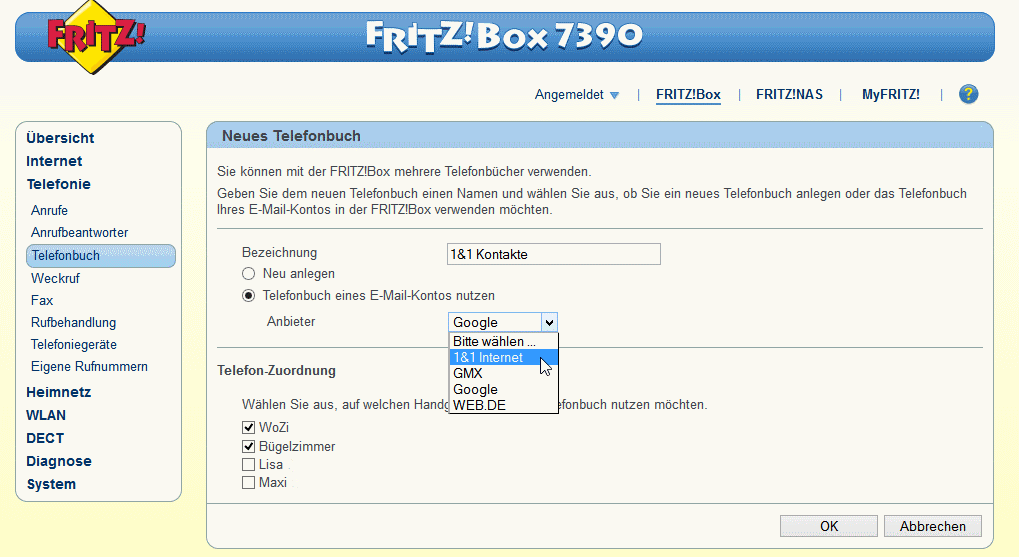This screenshot has width=1019, height=557.
Task: Click the FRITZ! logo icon
Action: (x=97, y=38)
